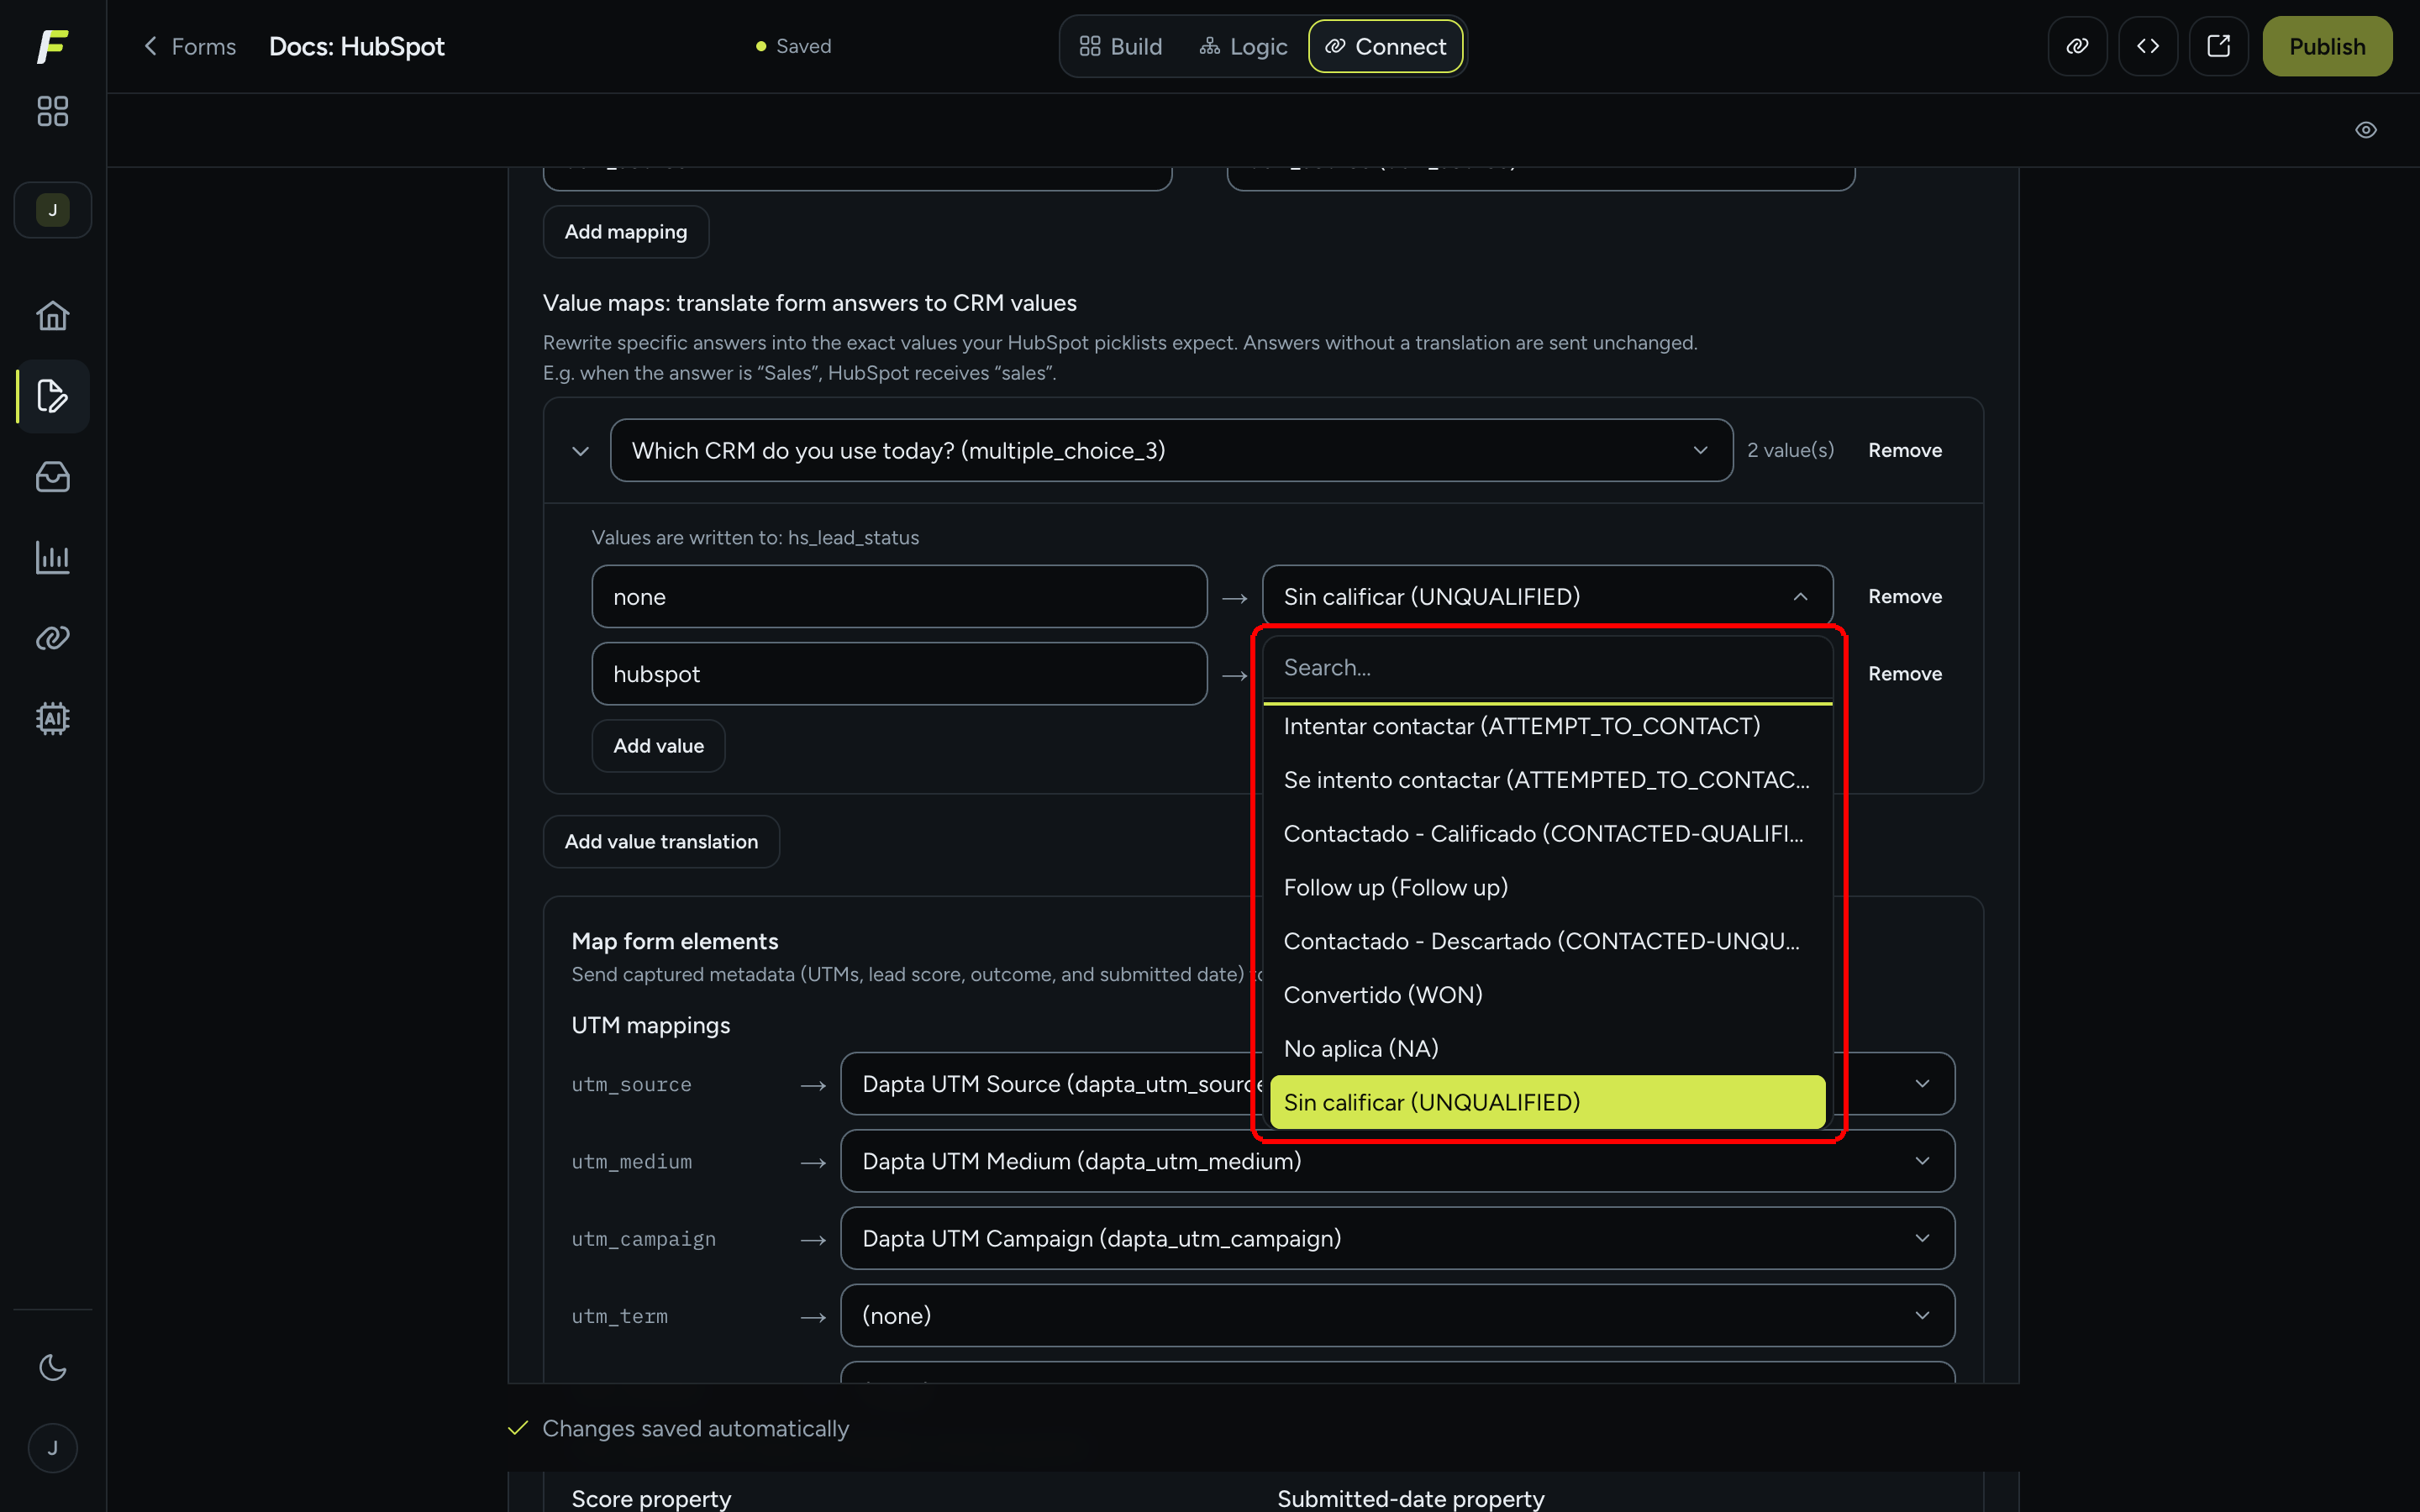This screenshot has width=2420, height=1512.
Task: Click the Add mapping button
Action: [626, 232]
